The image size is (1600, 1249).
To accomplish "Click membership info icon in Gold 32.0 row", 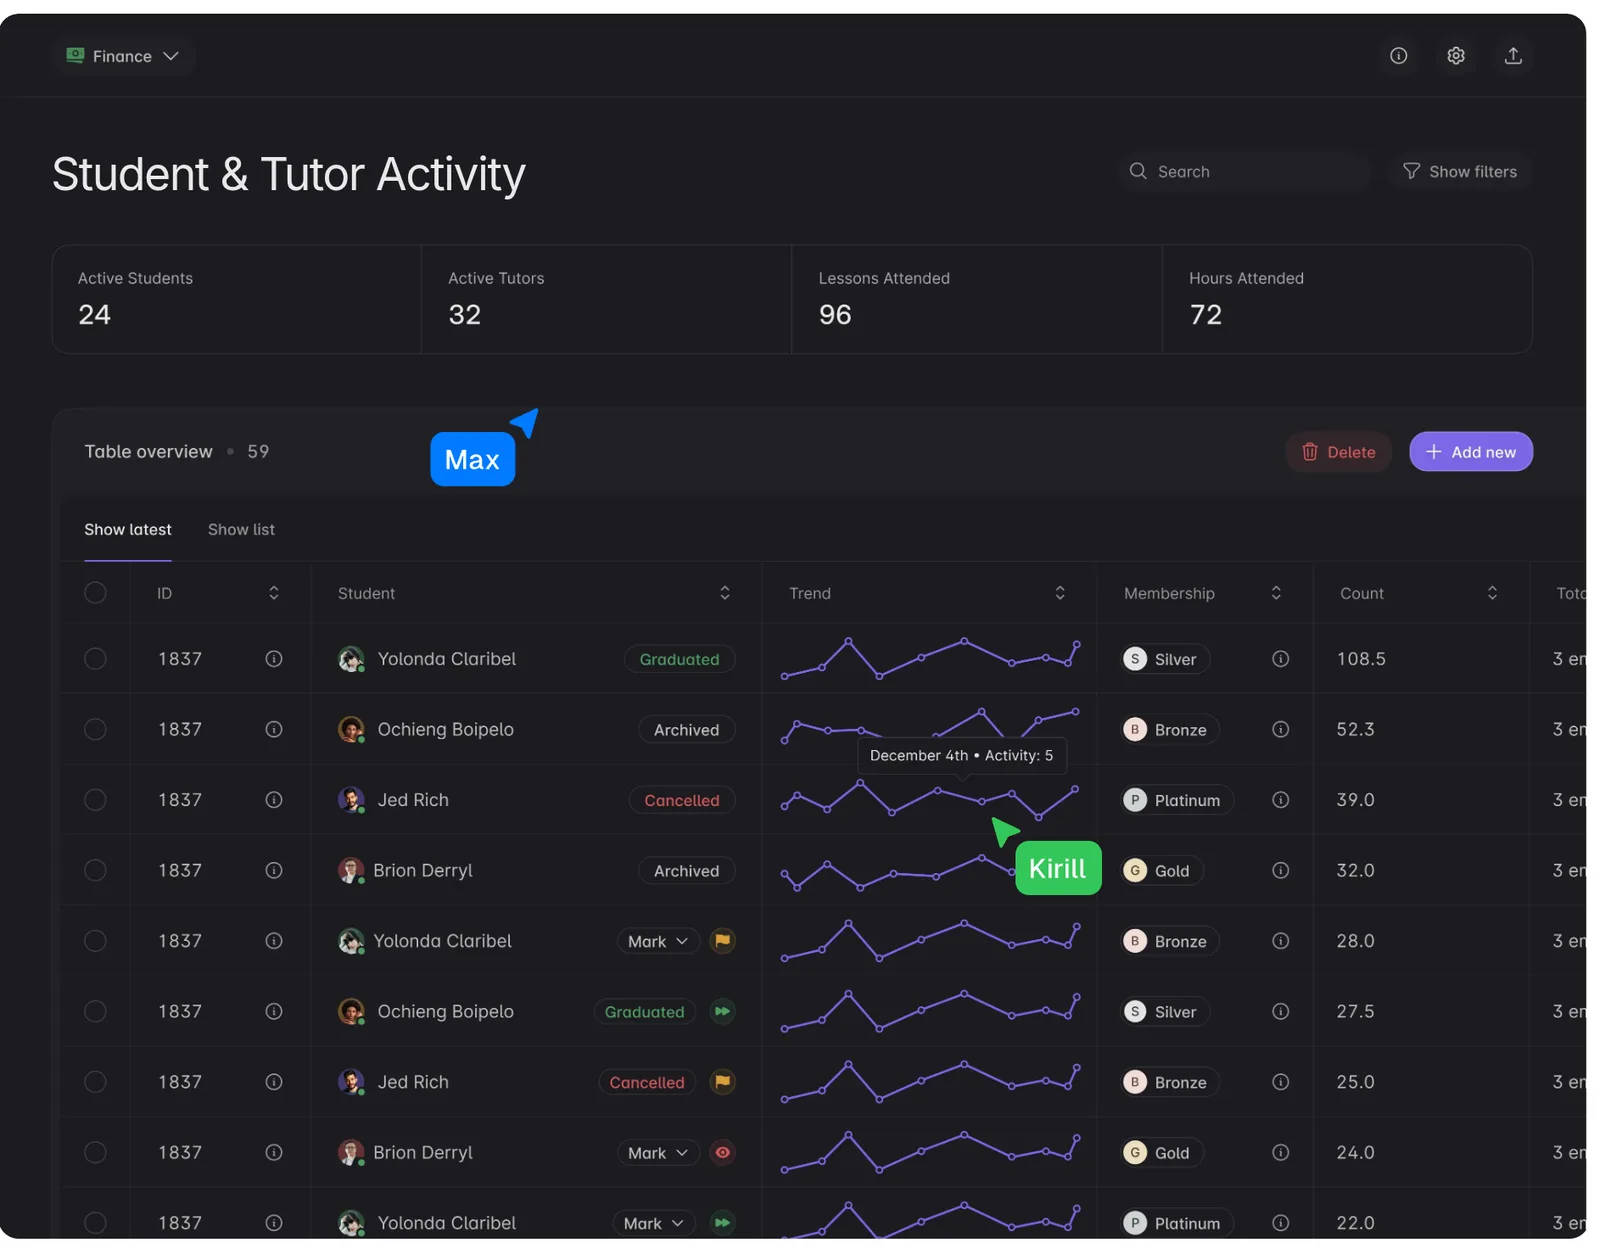I will click(1280, 870).
